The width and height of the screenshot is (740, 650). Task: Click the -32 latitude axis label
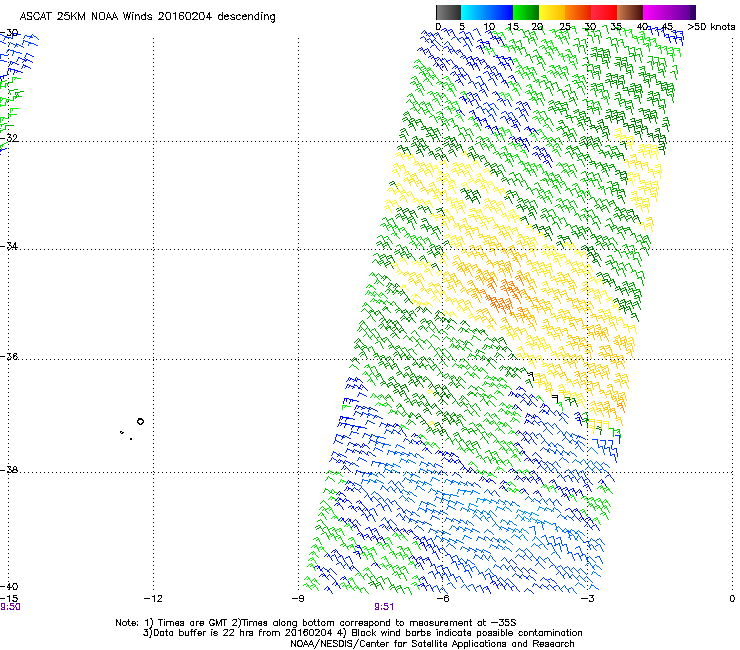9,138
